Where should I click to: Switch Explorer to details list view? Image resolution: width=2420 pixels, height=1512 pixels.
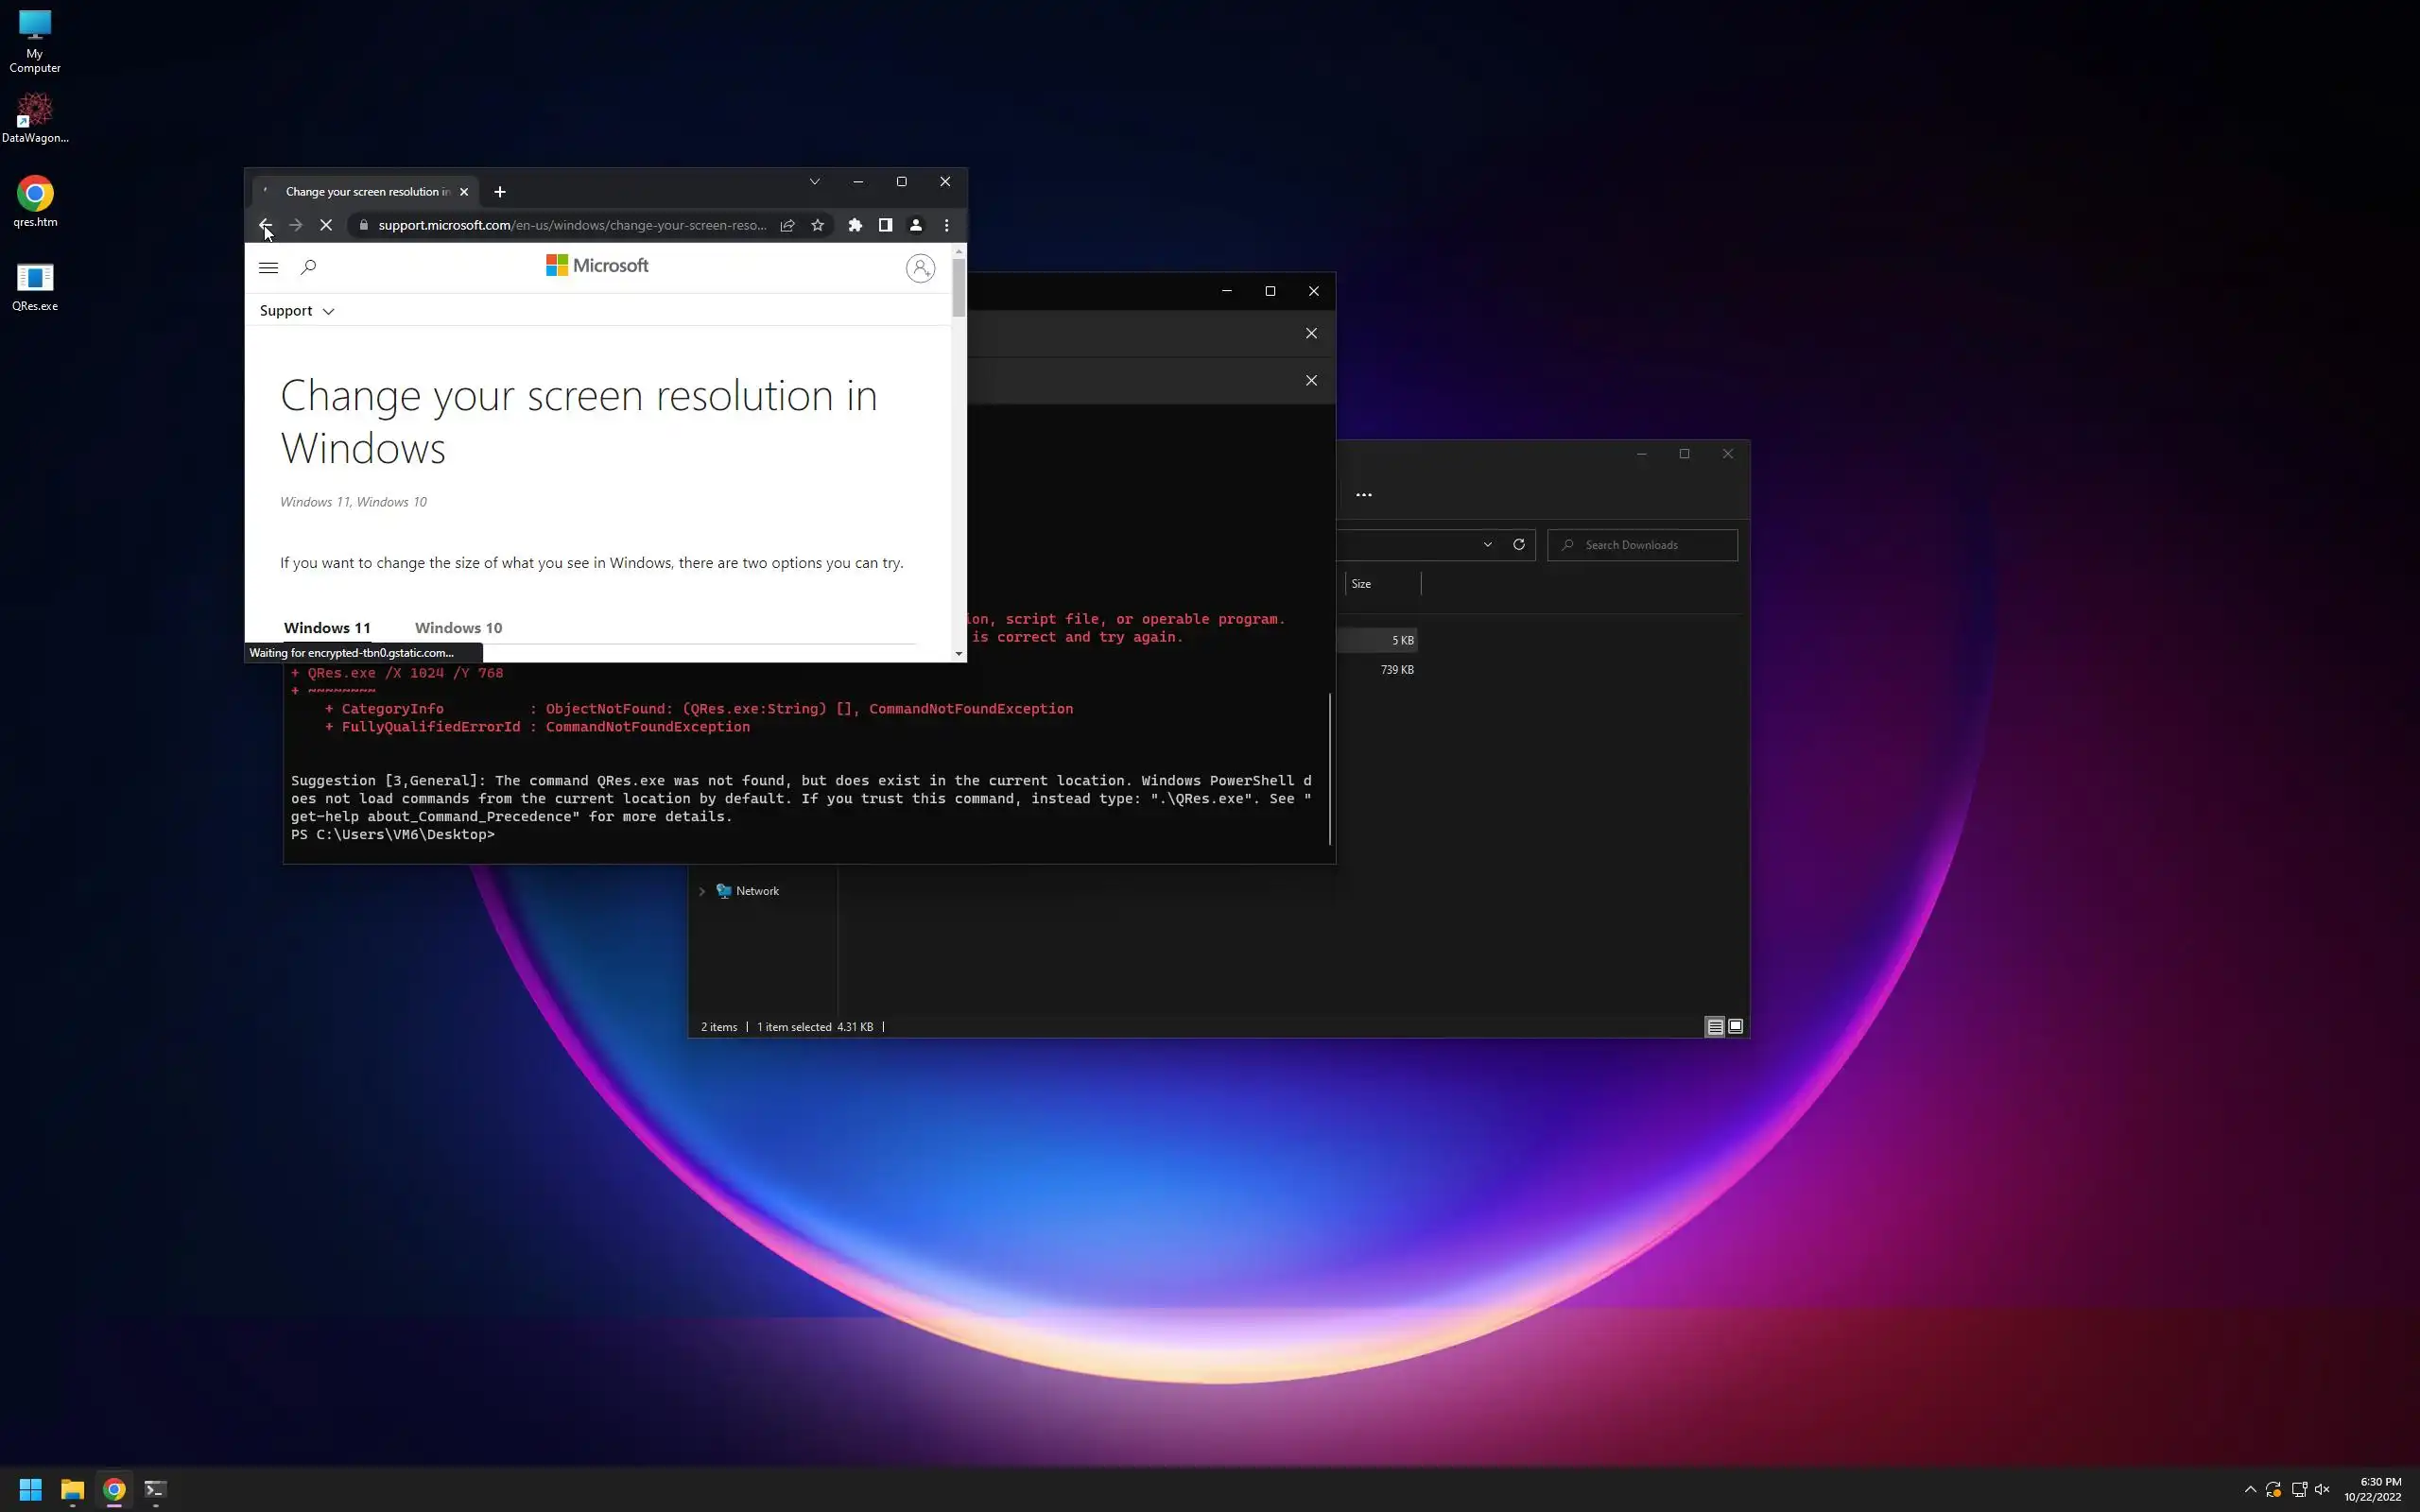(x=1714, y=1026)
